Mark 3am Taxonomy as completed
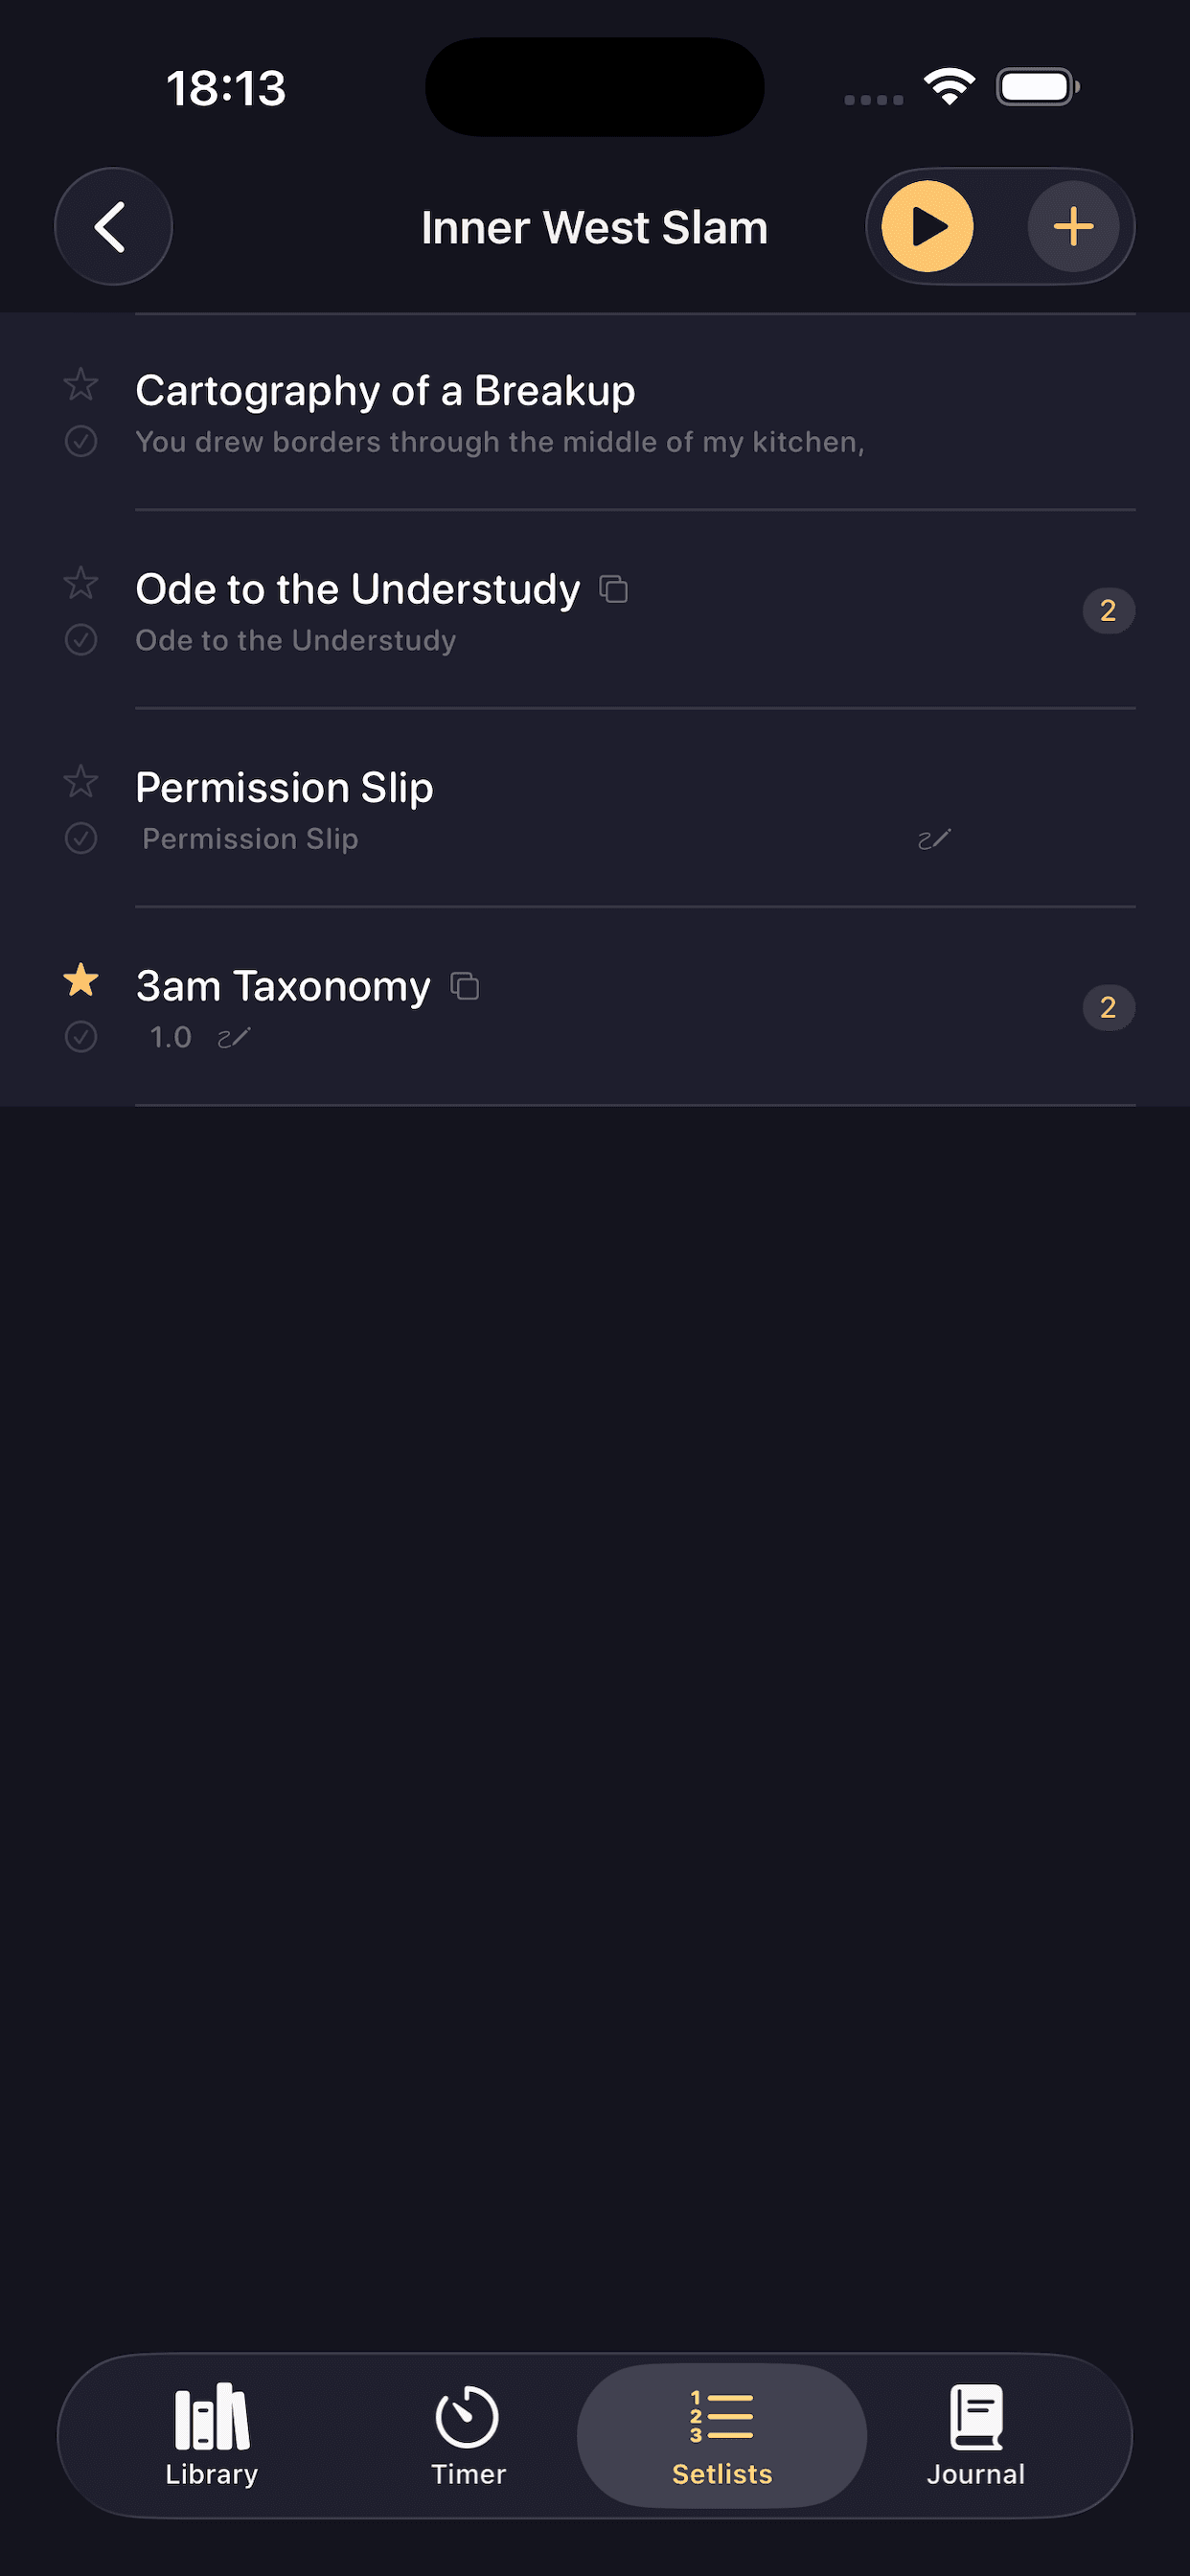1190x2576 pixels. click(x=81, y=1036)
